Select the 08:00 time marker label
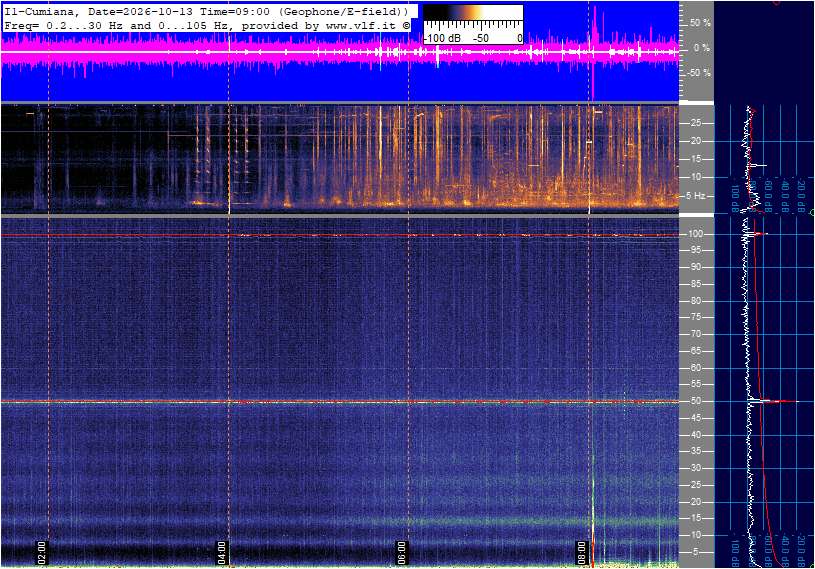Screen dimensions: 815x569 581,552
